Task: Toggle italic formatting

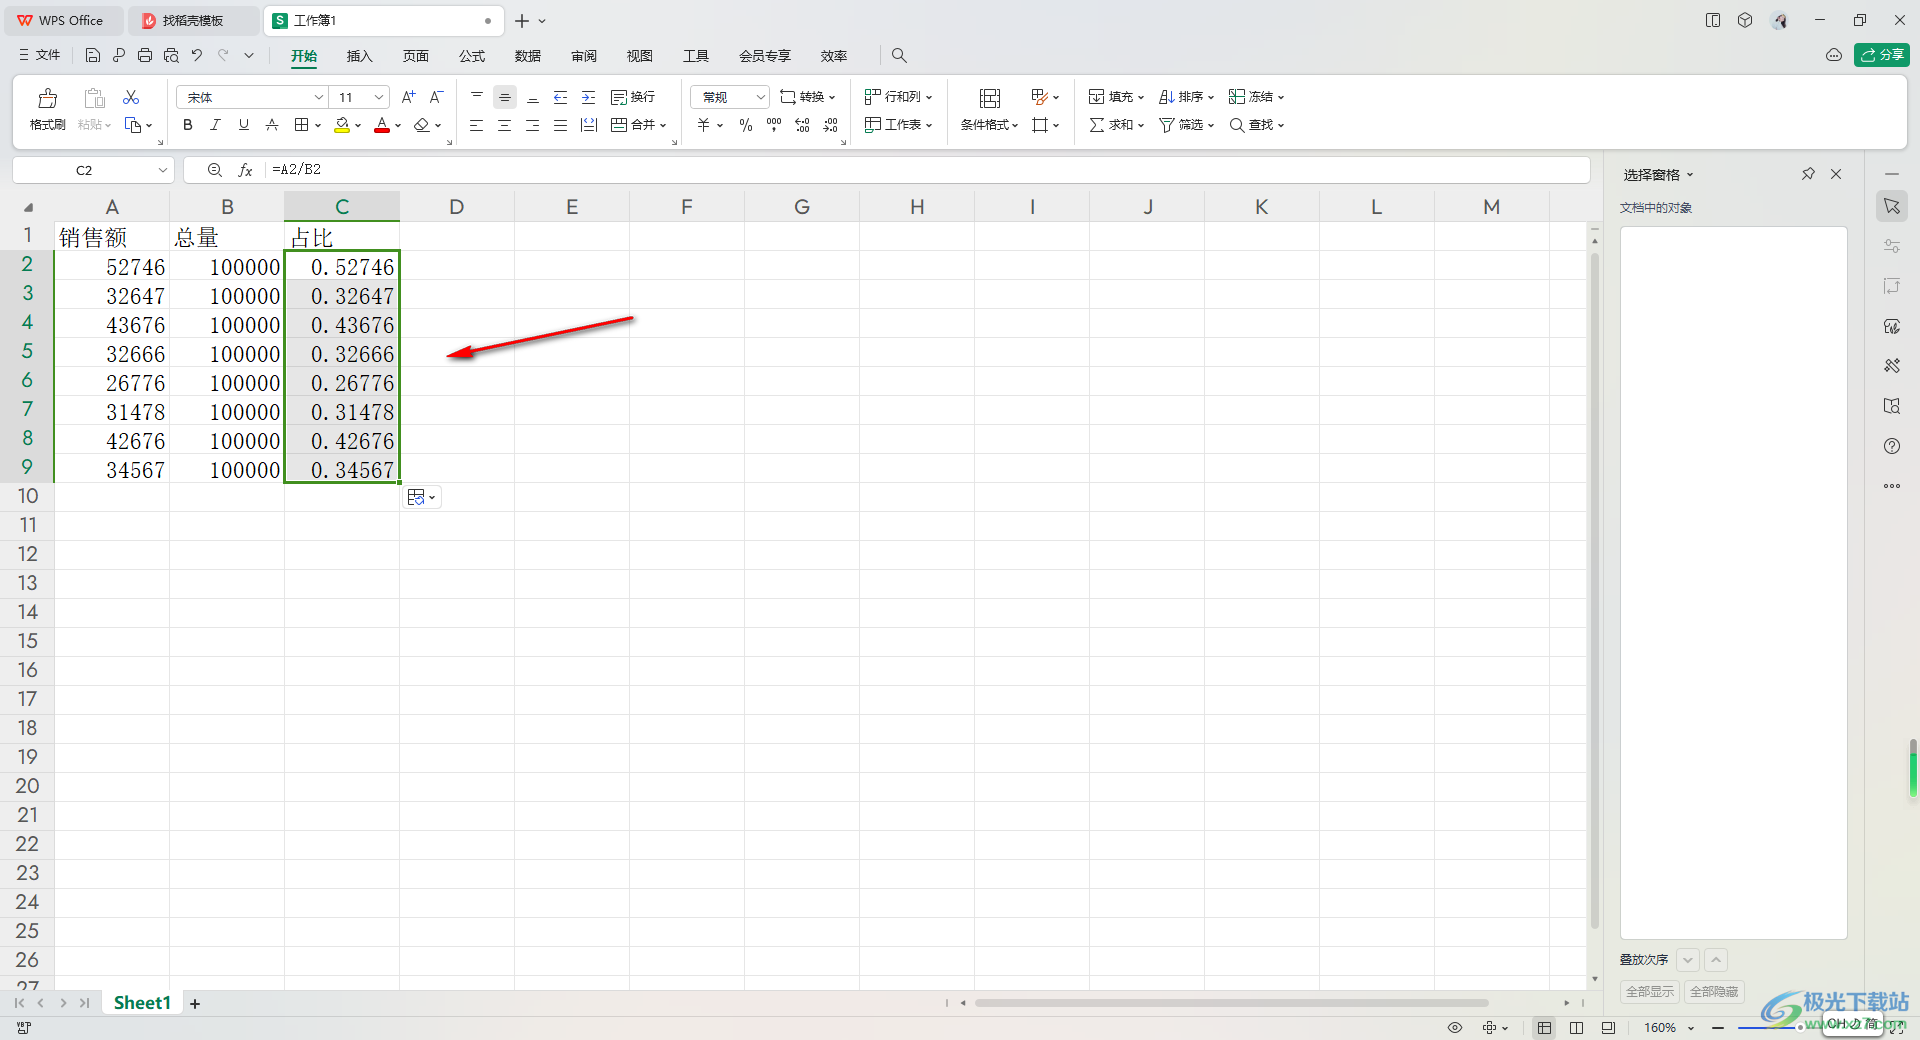Action: click(215, 125)
